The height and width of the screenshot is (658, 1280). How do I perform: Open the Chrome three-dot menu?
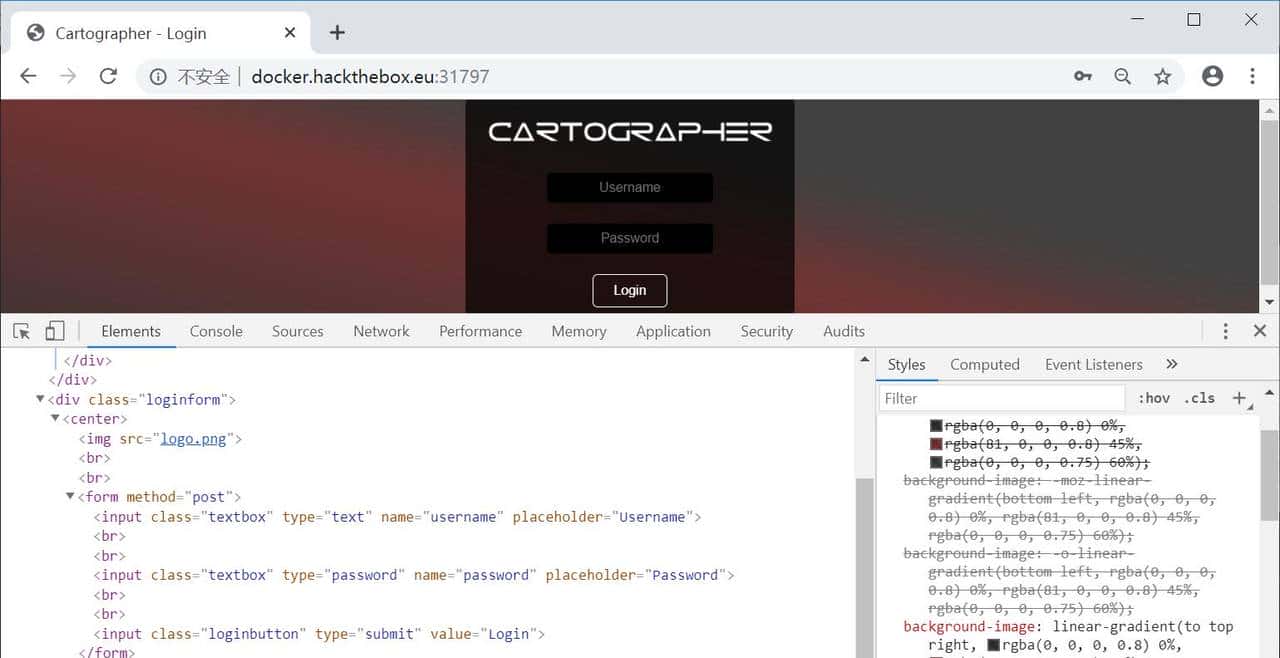(1253, 76)
